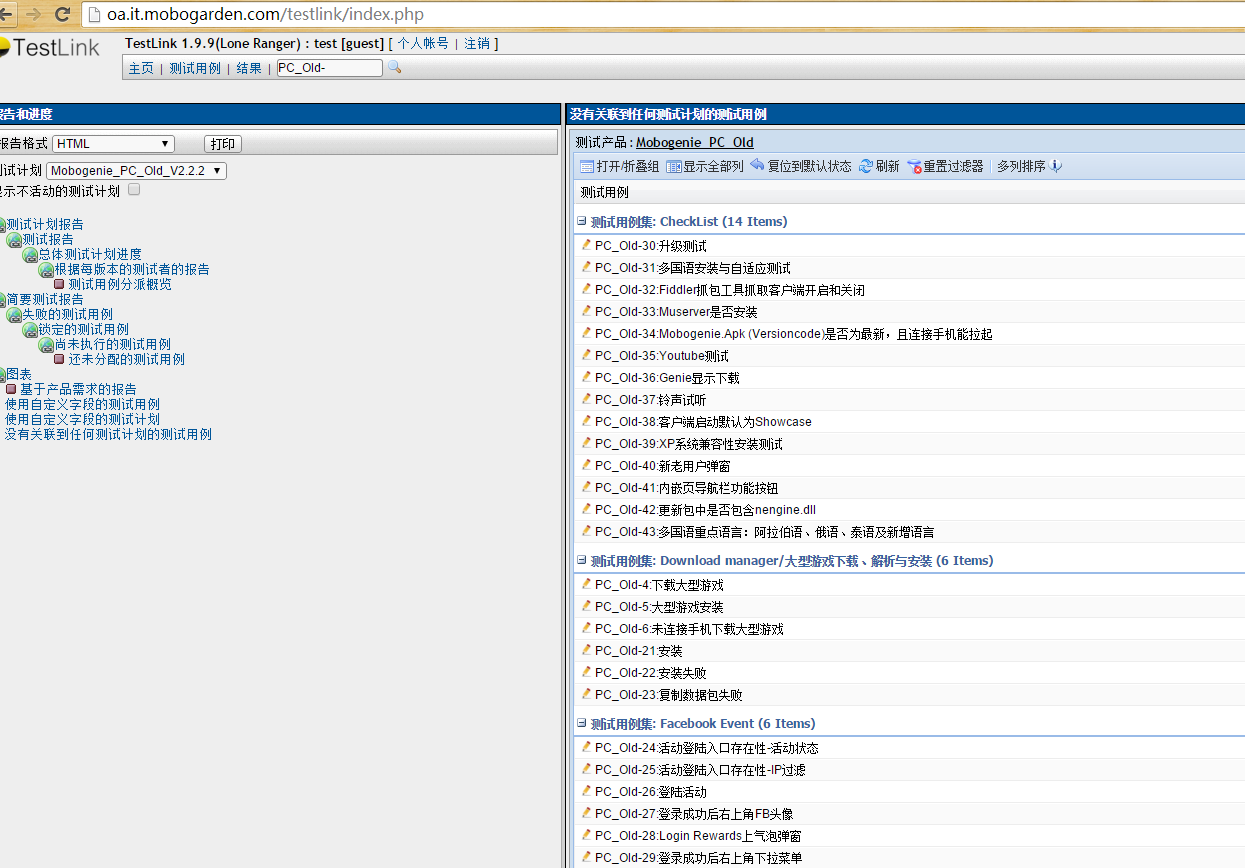This screenshot has height=868, width=1245.
Task: Click the PC_Old- search input field
Action: [x=329, y=68]
